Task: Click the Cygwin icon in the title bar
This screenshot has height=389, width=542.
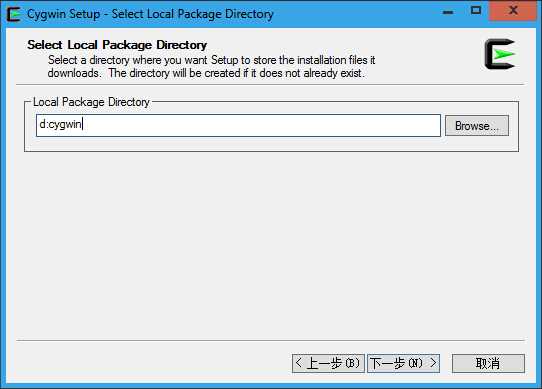Action: pyautogui.click(x=14, y=14)
